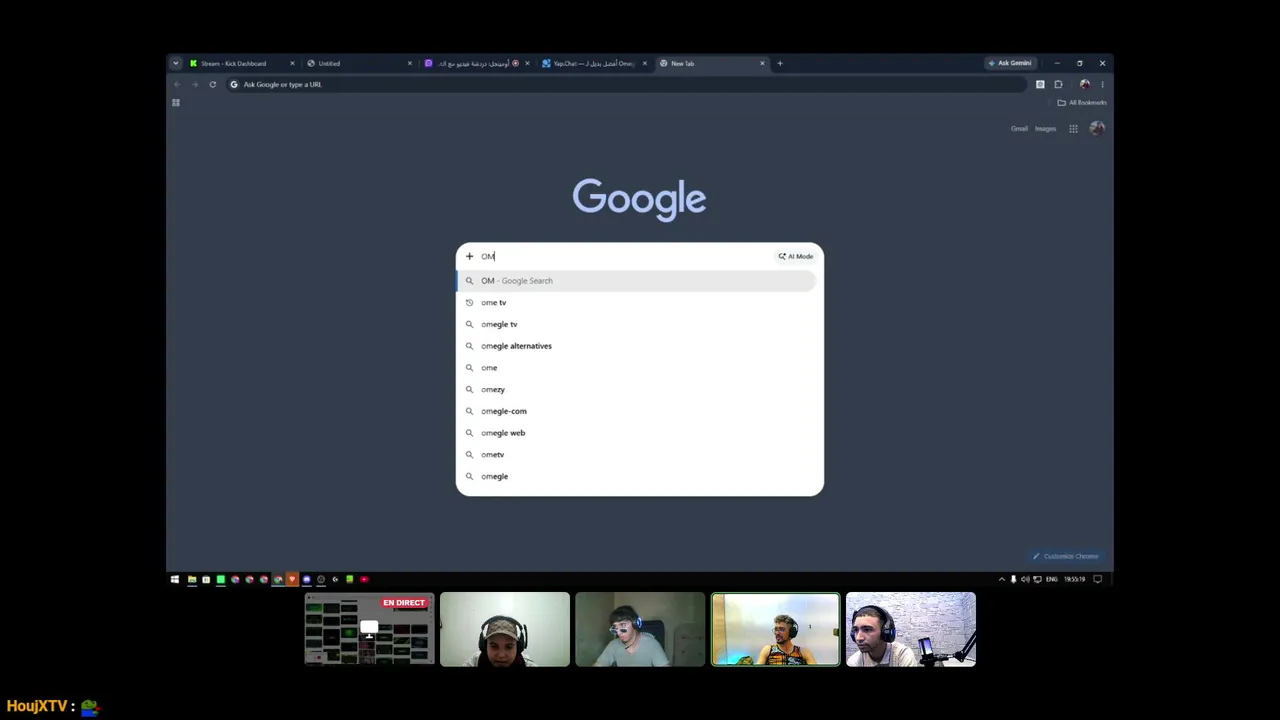Open the red app icon on taskbar
The width and height of the screenshot is (1280, 720).
click(x=364, y=579)
